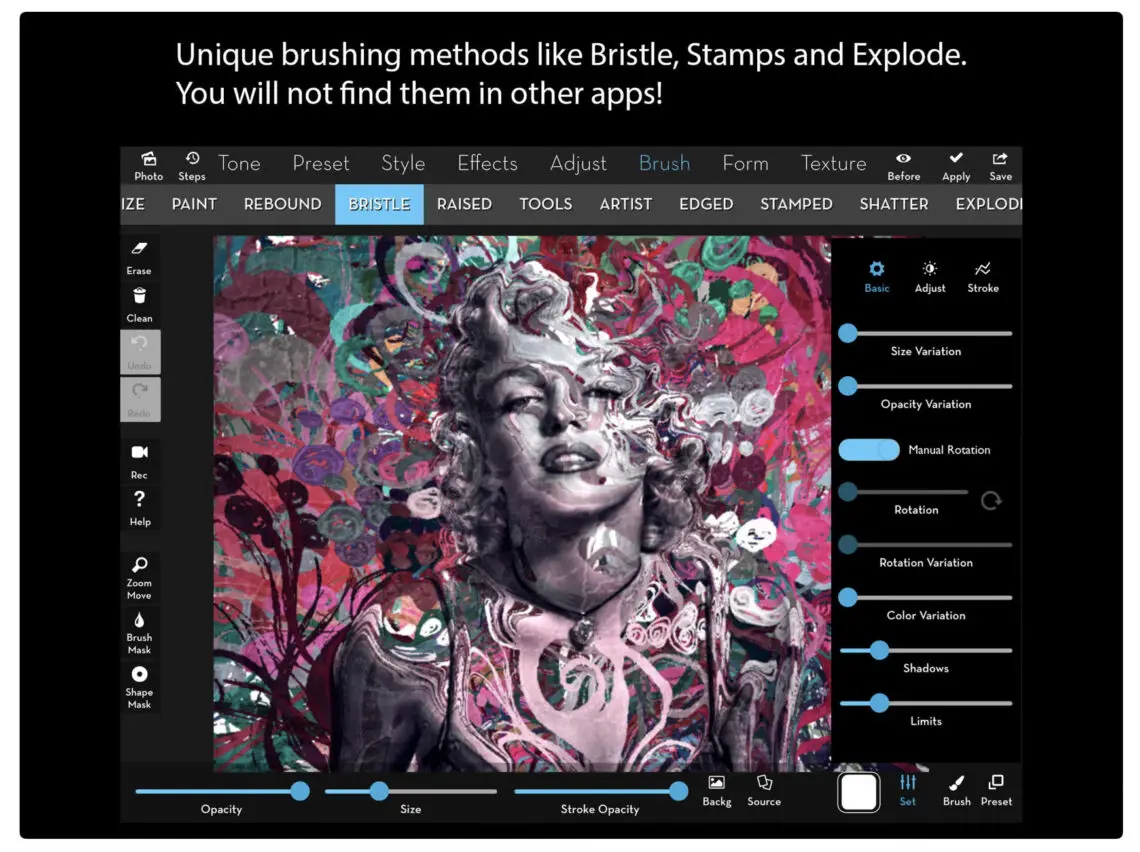Viewport: 1140px width, 852px height.
Task: Open the Photo import icon
Action: [148, 165]
